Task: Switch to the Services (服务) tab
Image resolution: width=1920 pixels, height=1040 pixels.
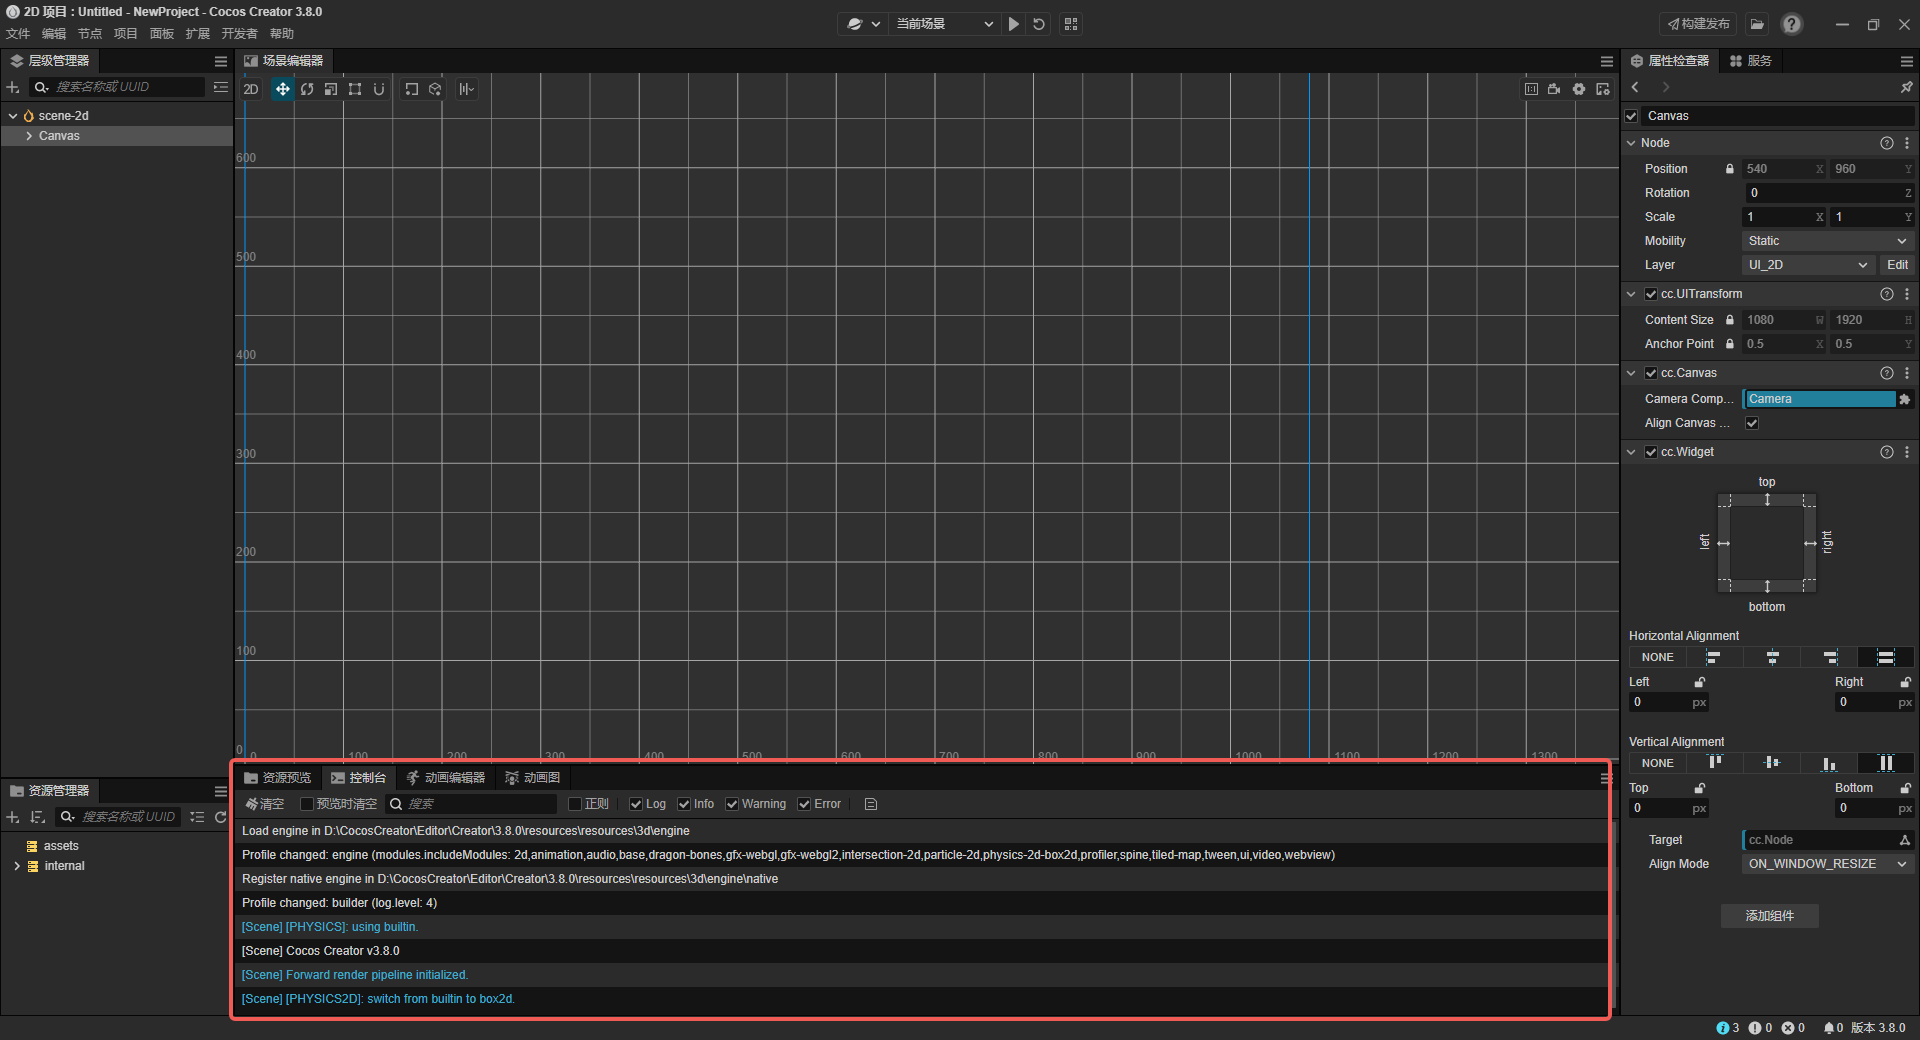Action: [x=1751, y=61]
